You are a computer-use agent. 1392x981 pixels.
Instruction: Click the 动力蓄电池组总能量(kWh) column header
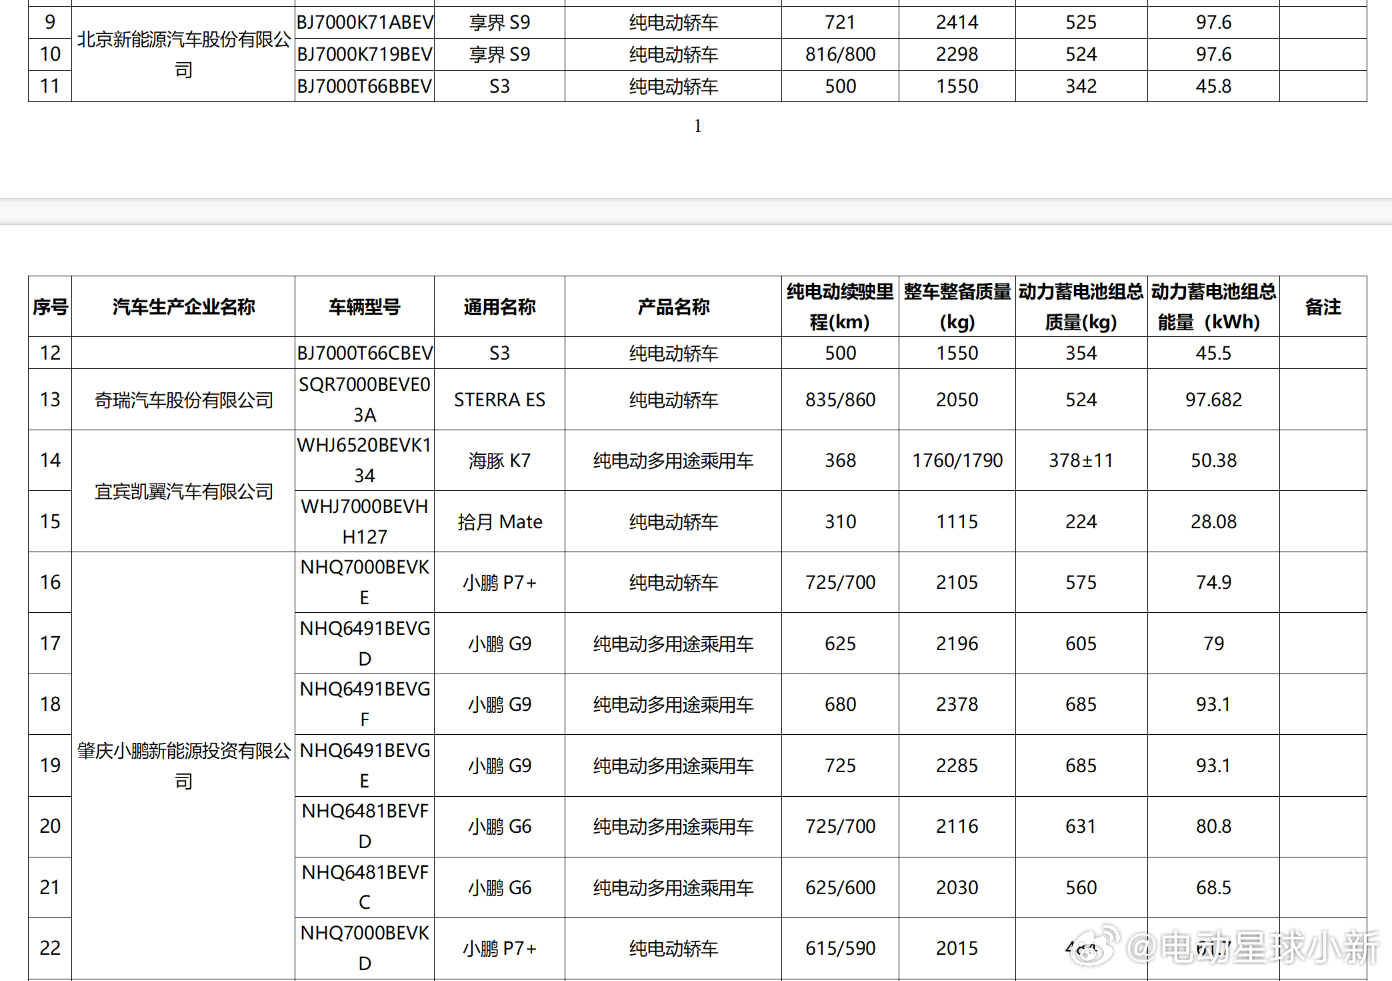pos(1213,307)
